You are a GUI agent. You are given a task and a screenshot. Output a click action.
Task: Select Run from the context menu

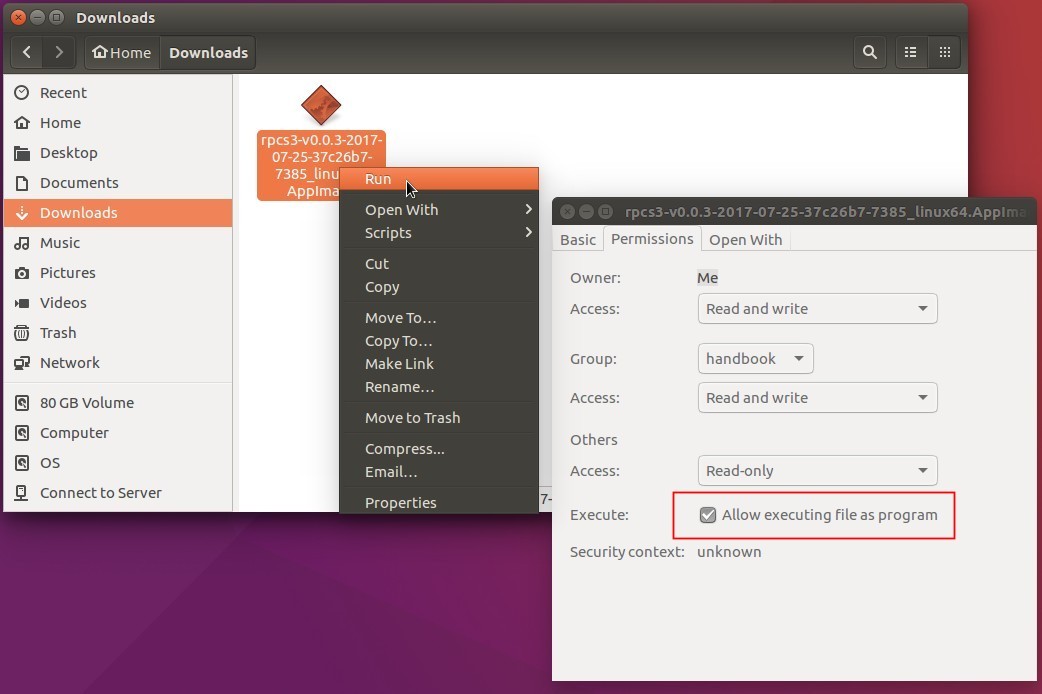pyautogui.click(x=379, y=179)
